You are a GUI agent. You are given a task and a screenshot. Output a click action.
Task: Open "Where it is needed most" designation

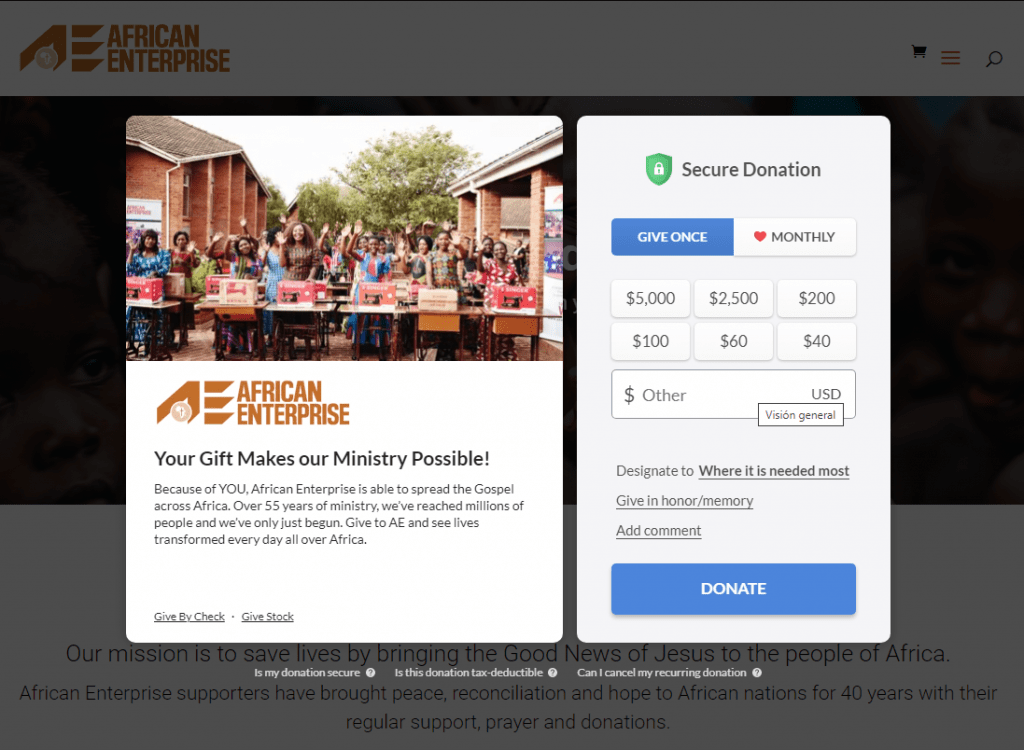click(774, 471)
